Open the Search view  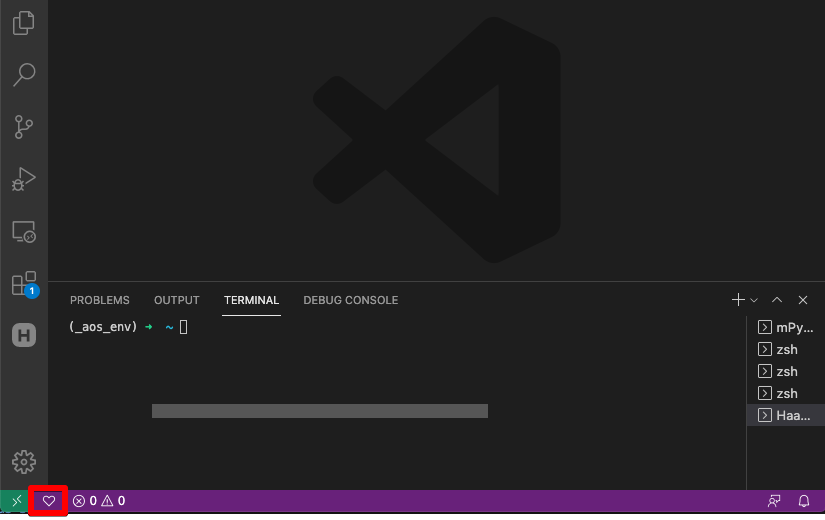24,74
